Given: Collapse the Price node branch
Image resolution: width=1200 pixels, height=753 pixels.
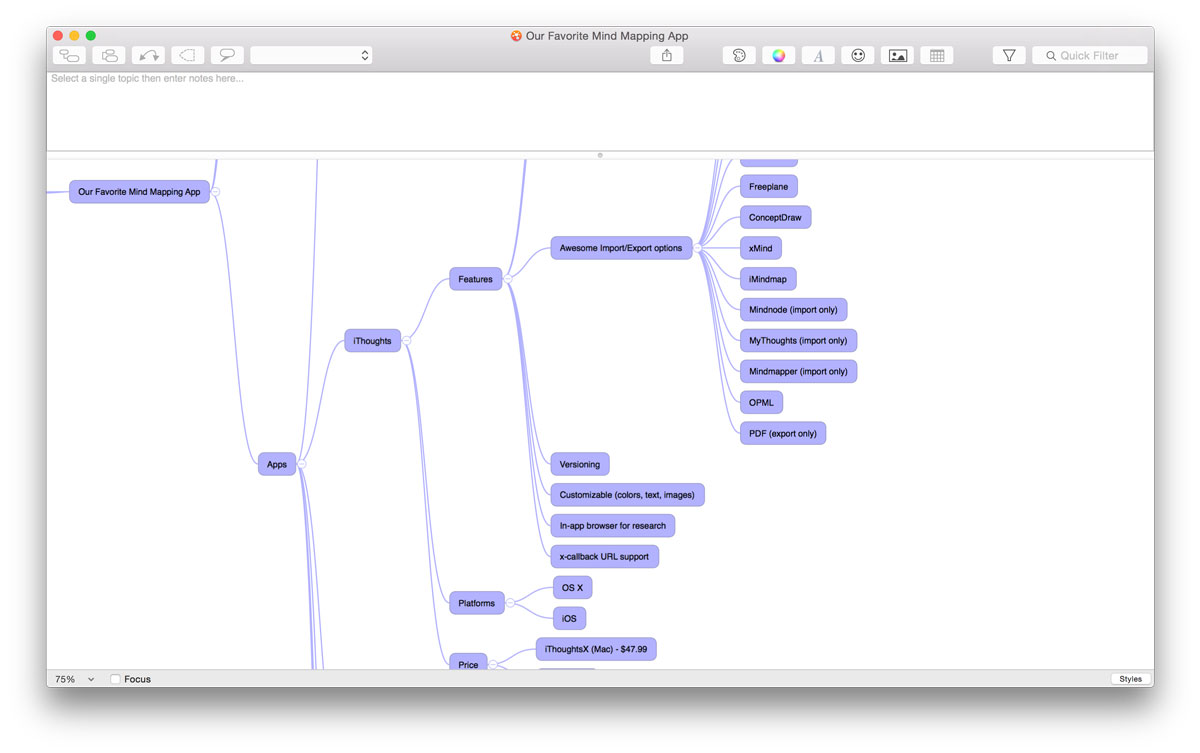Looking at the screenshot, I should pos(492,664).
